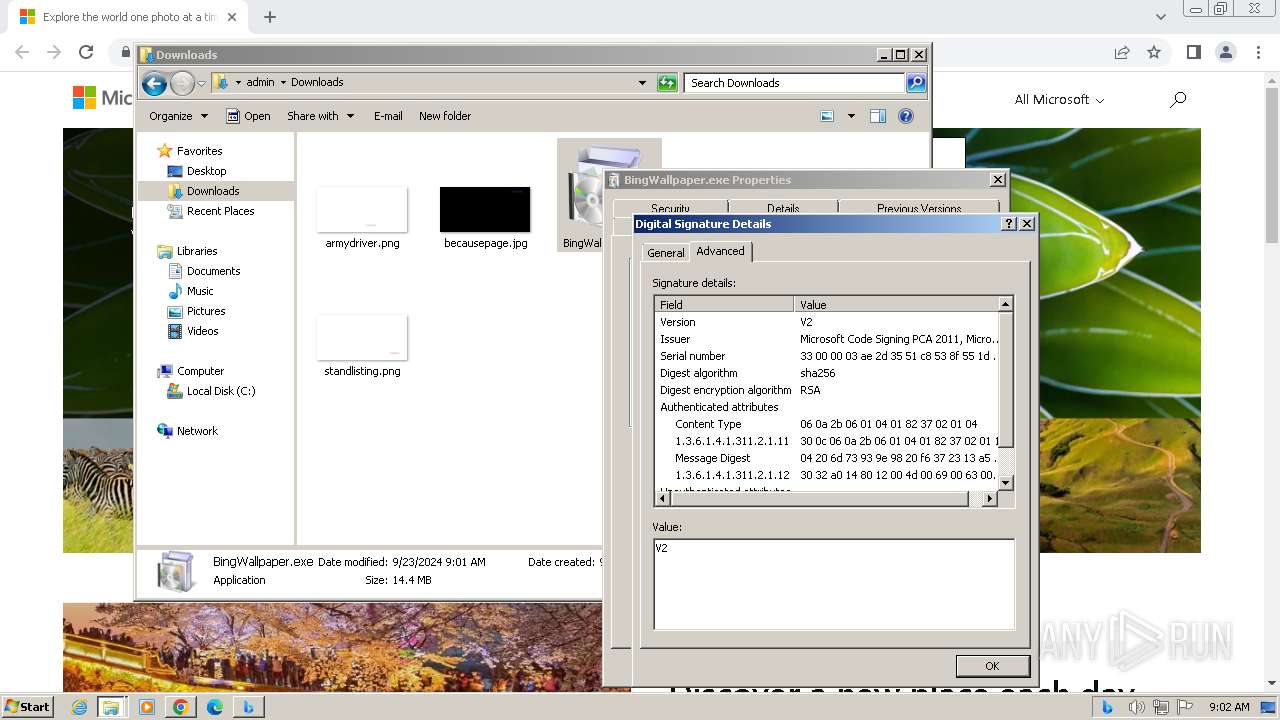
Task: Open the Bing app in the taskbar
Action: [248, 707]
